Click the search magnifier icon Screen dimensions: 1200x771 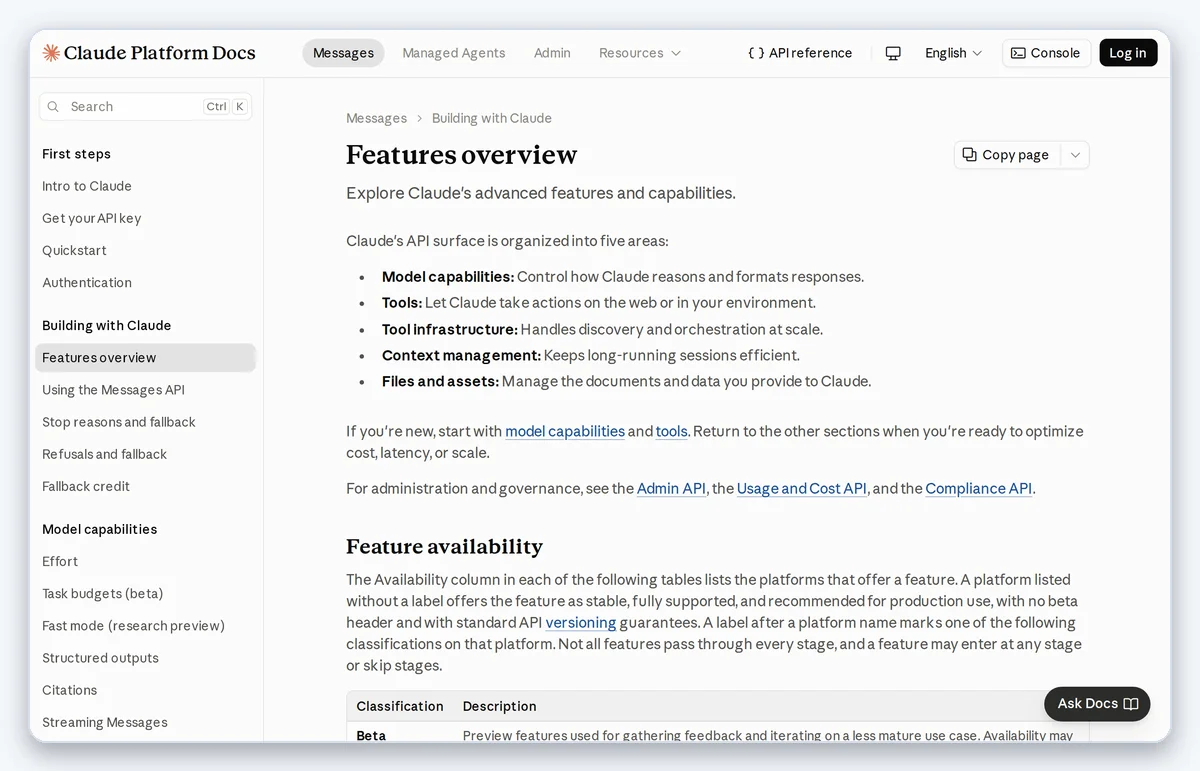click(53, 107)
